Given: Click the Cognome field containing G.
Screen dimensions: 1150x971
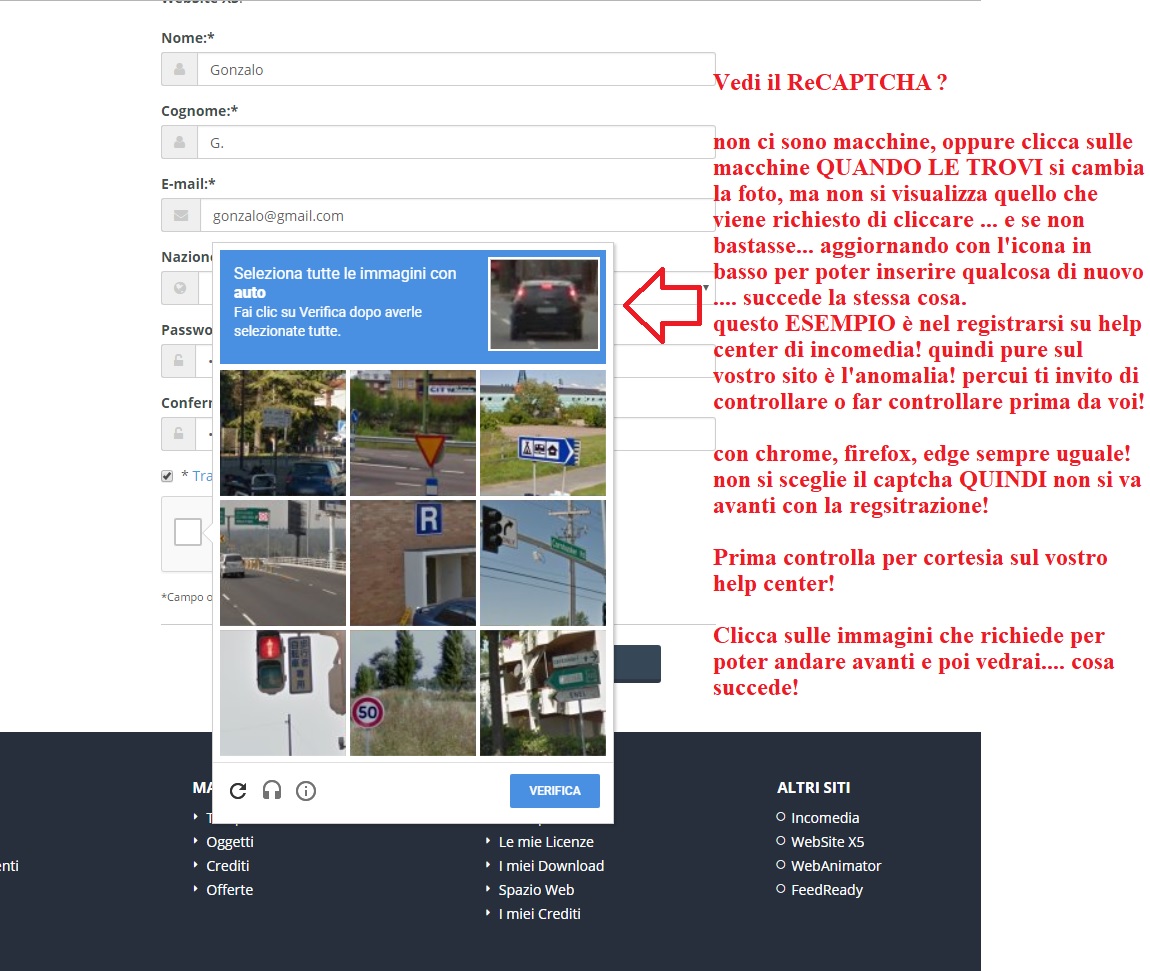Looking at the screenshot, I should [x=456, y=142].
